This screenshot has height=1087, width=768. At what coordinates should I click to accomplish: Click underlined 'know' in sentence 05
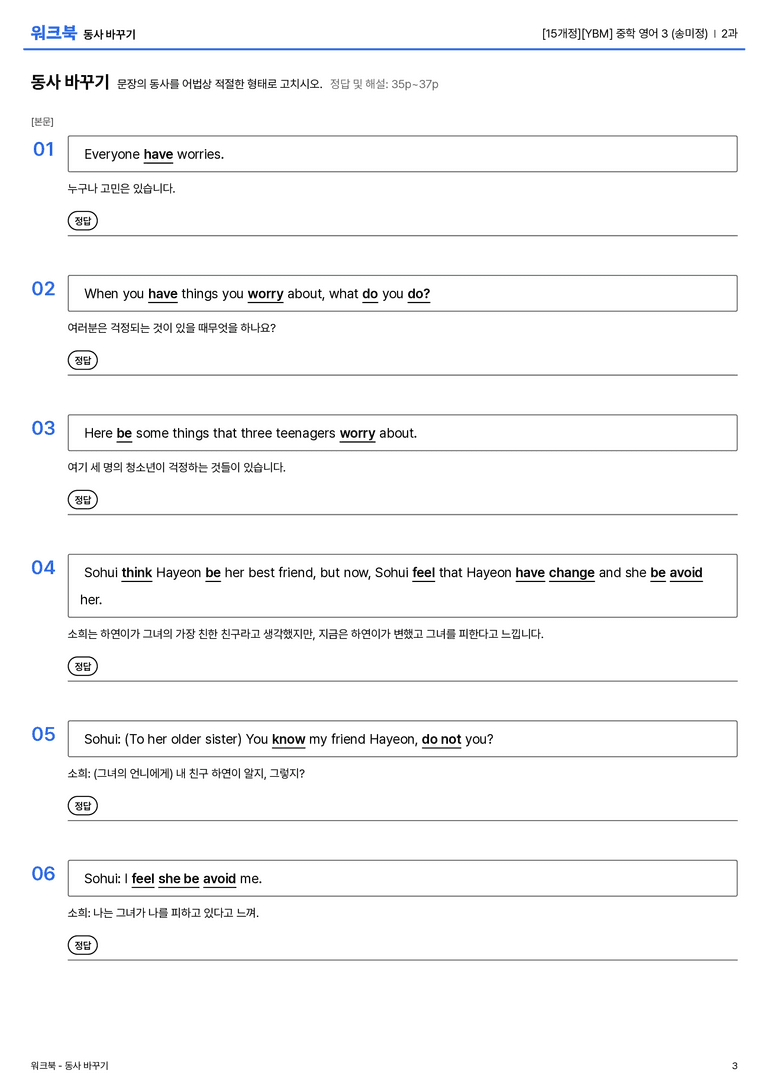[x=288, y=740]
